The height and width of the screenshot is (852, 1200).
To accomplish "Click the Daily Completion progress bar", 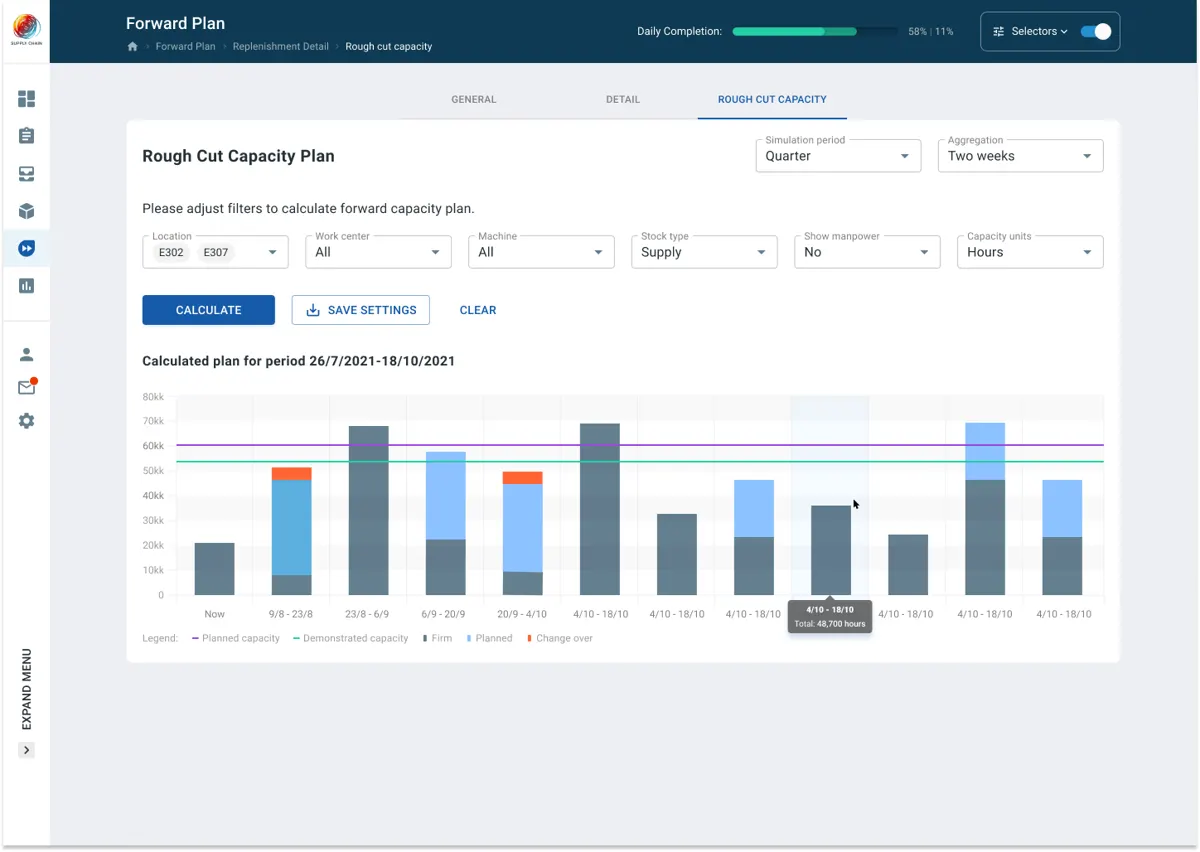I will point(814,32).
